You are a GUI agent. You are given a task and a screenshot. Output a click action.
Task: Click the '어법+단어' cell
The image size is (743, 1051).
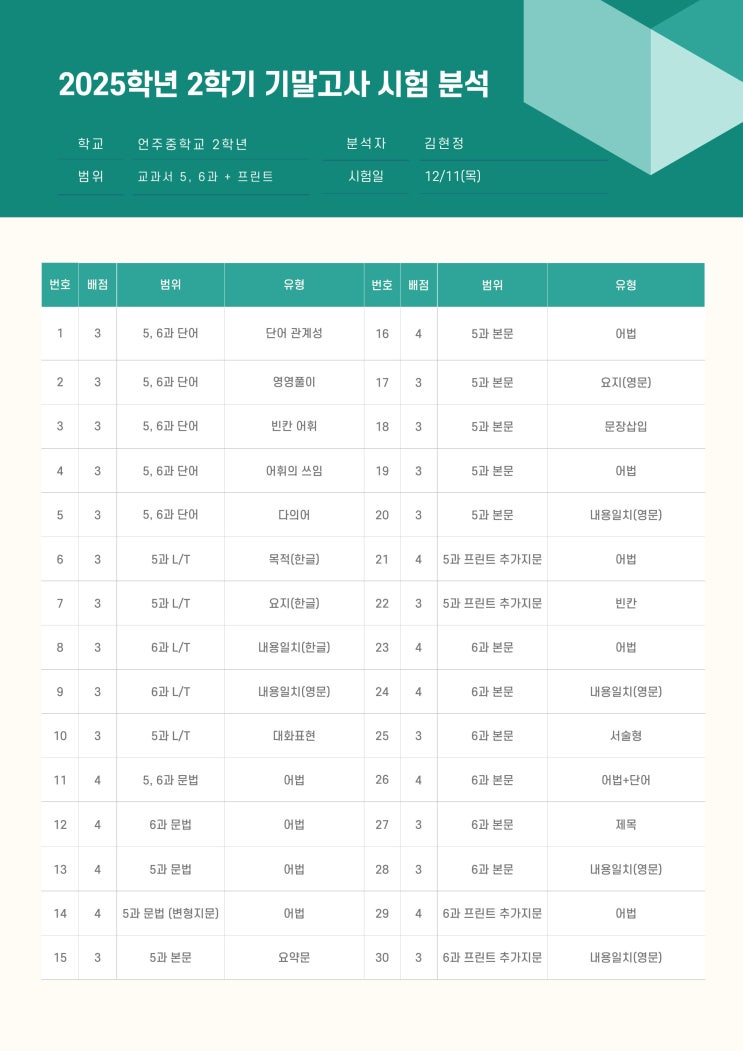(x=626, y=780)
